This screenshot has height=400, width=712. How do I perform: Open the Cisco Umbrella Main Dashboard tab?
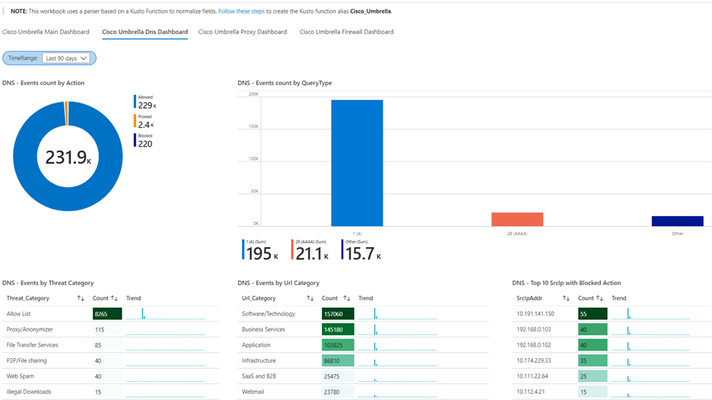[45, 32]
